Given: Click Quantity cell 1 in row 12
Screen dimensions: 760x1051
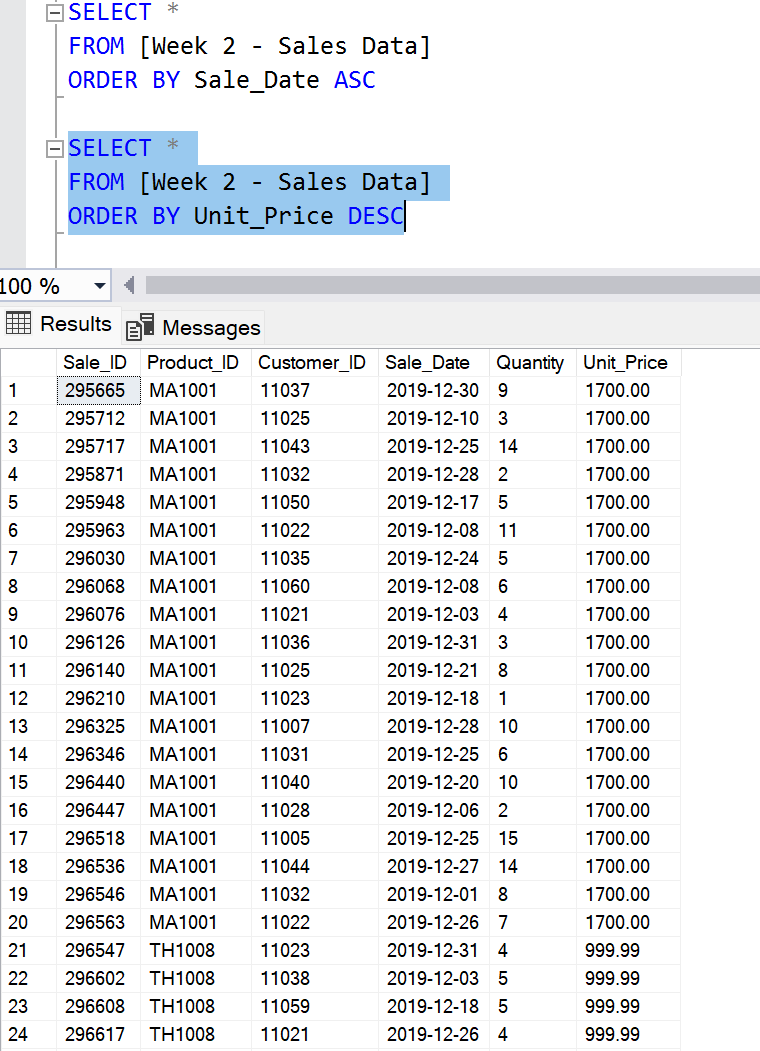Looking at the screenshot, I should (533, 698).
